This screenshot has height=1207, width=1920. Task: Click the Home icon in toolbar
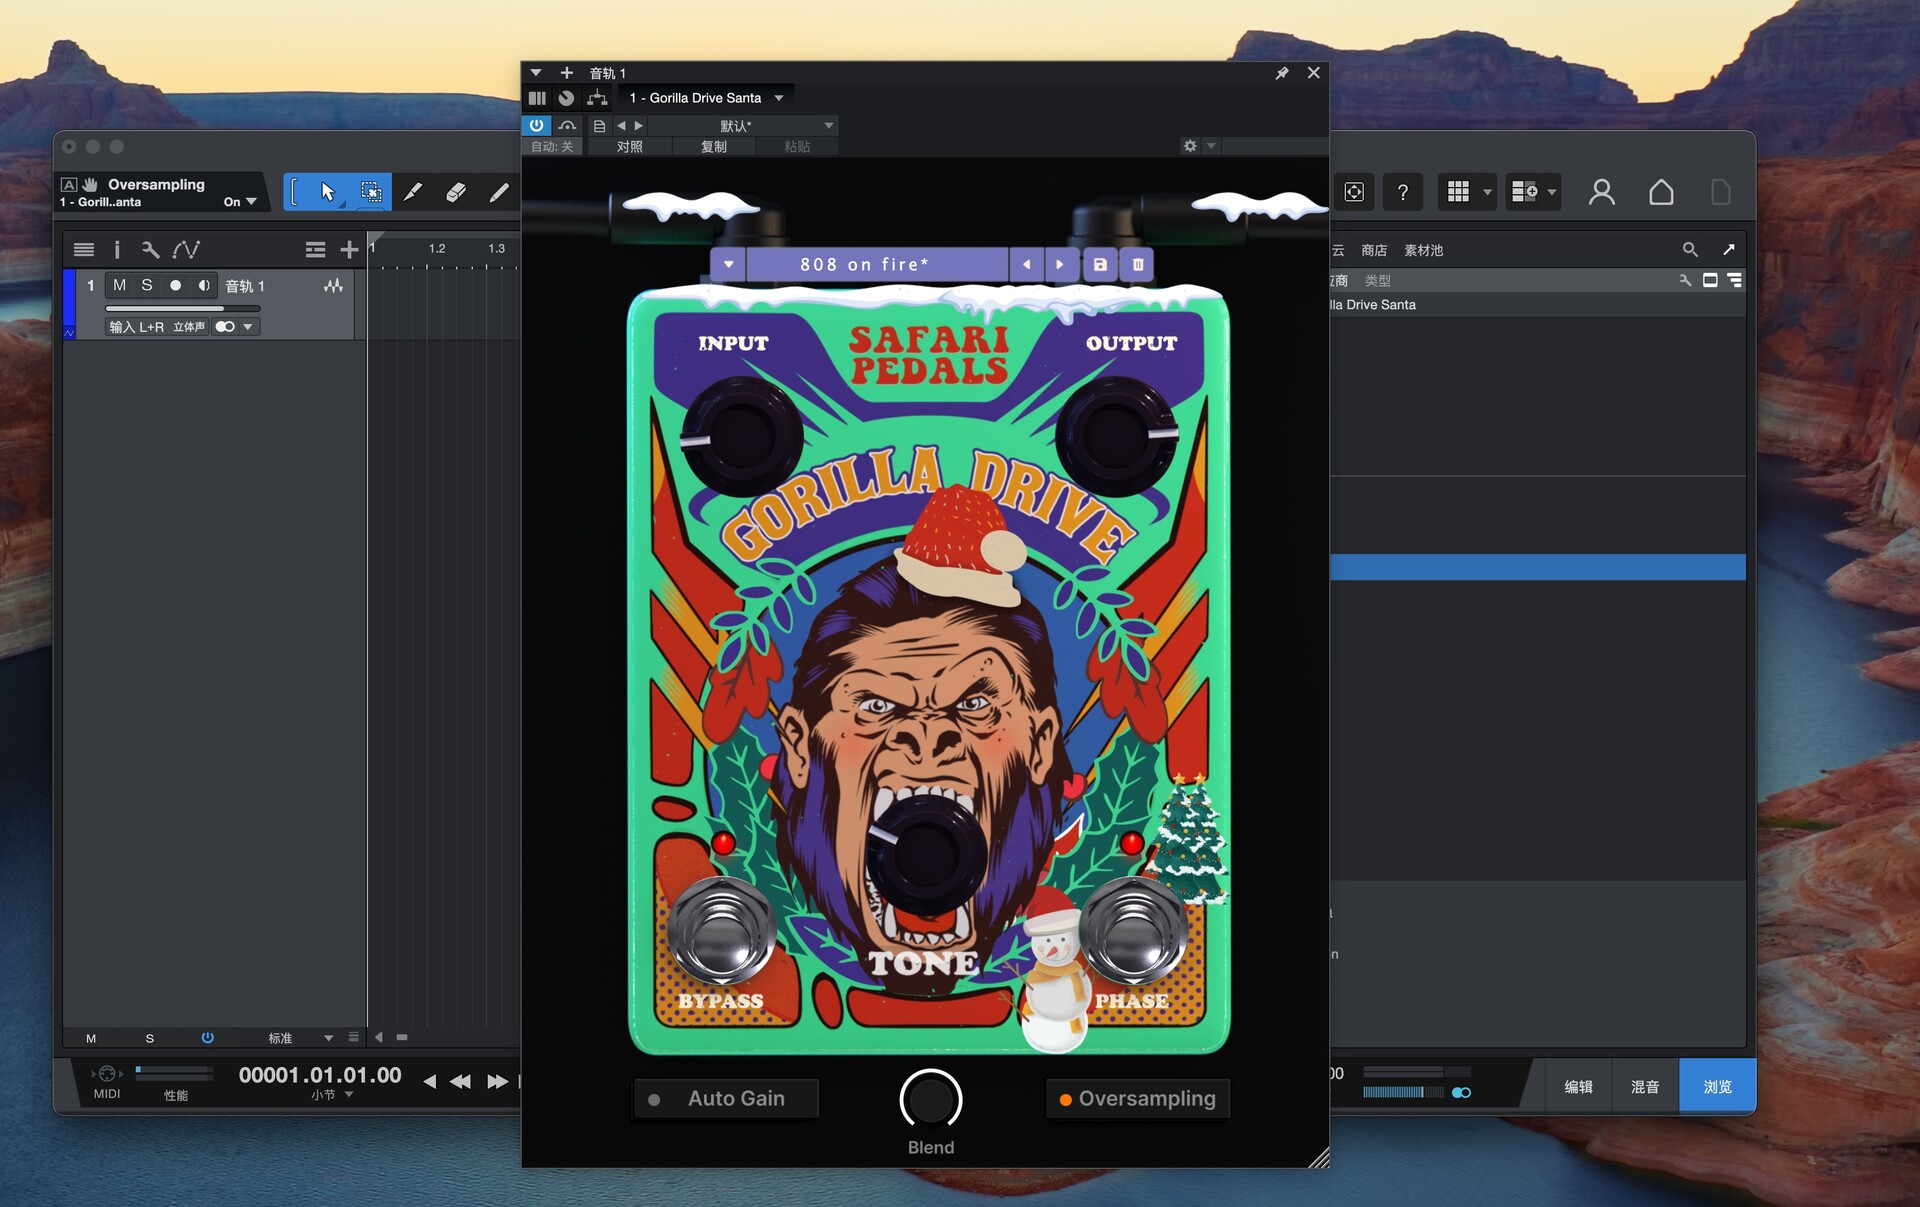(1661, 192)
